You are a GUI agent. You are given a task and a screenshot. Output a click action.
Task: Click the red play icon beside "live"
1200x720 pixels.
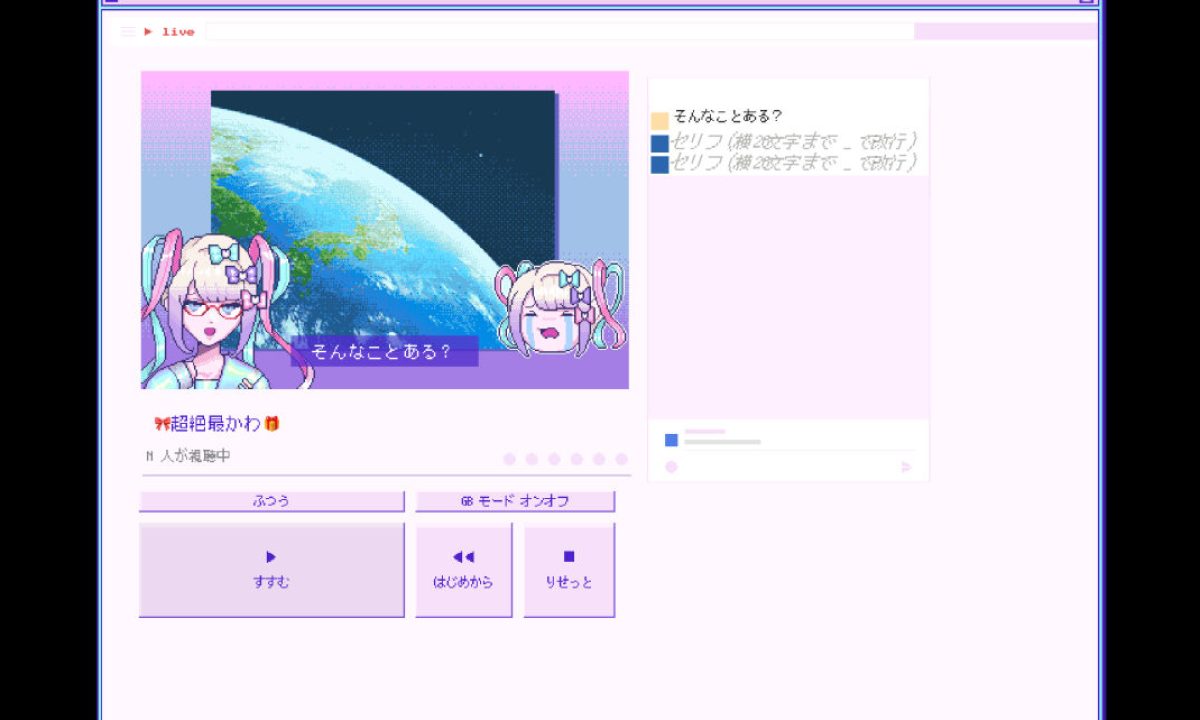pyautogui.click(x=148, y=31)
